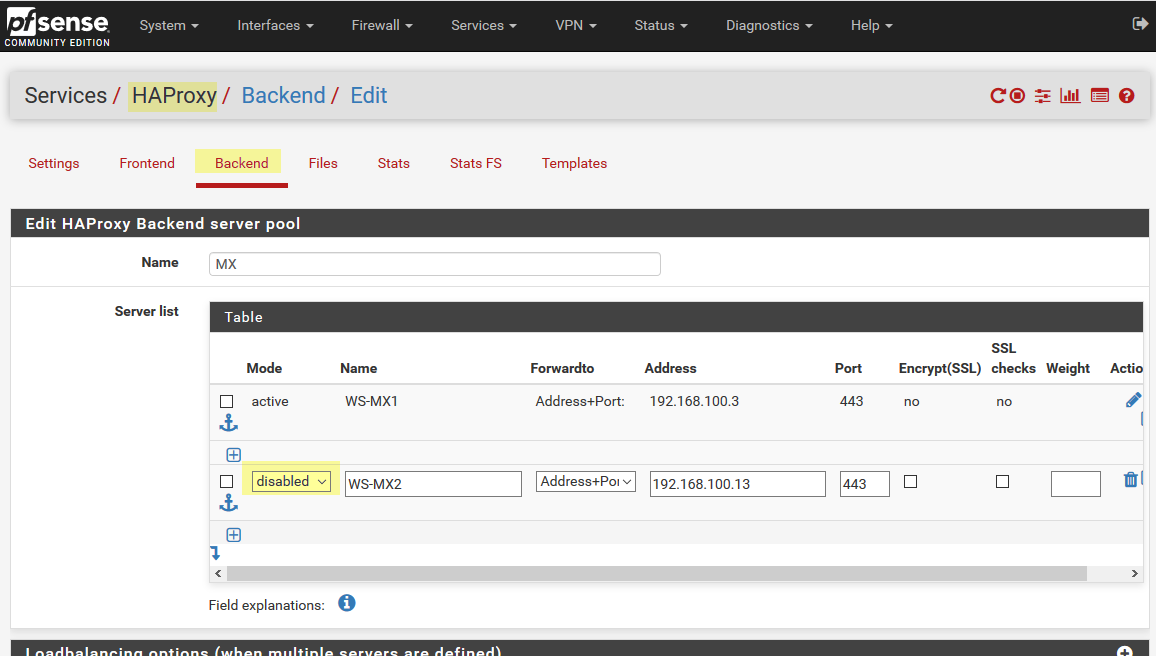
Task: Click the empty Weight field for WS-MX2
Action: tap(1076, 484)
